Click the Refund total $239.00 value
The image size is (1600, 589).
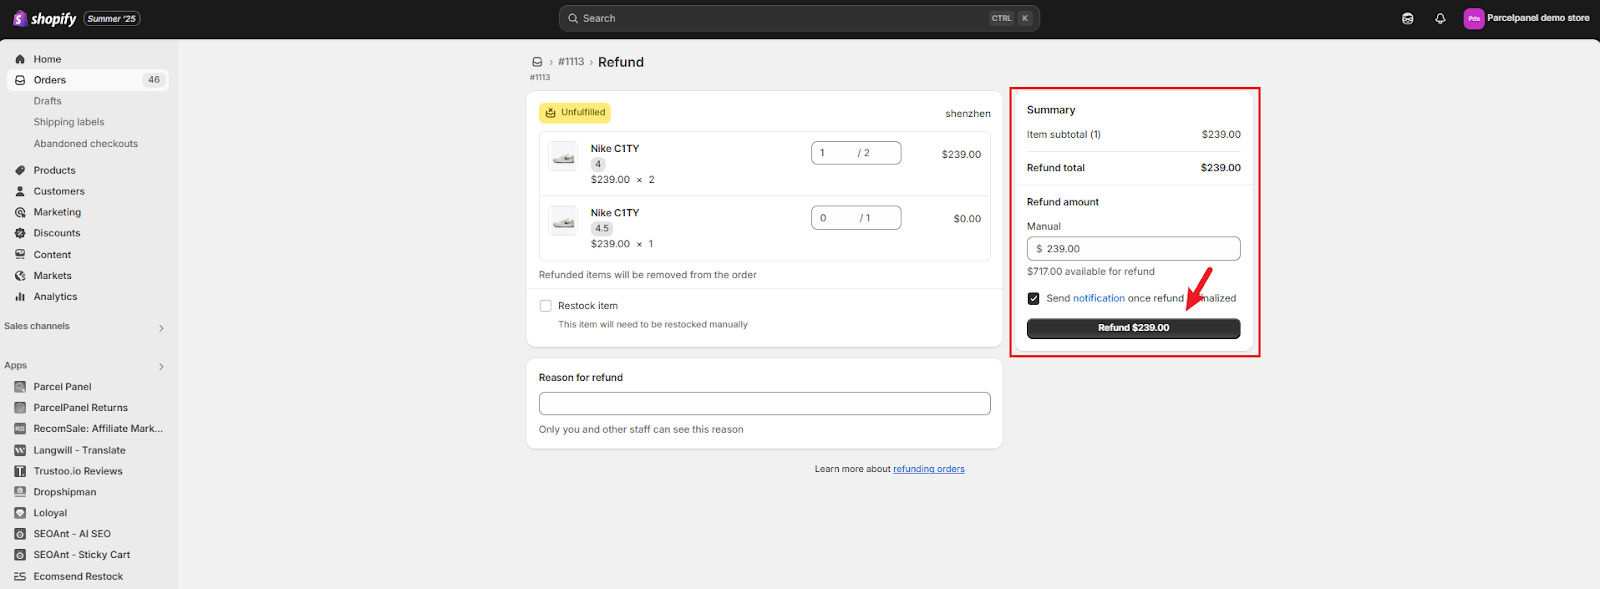[1221, 168]
